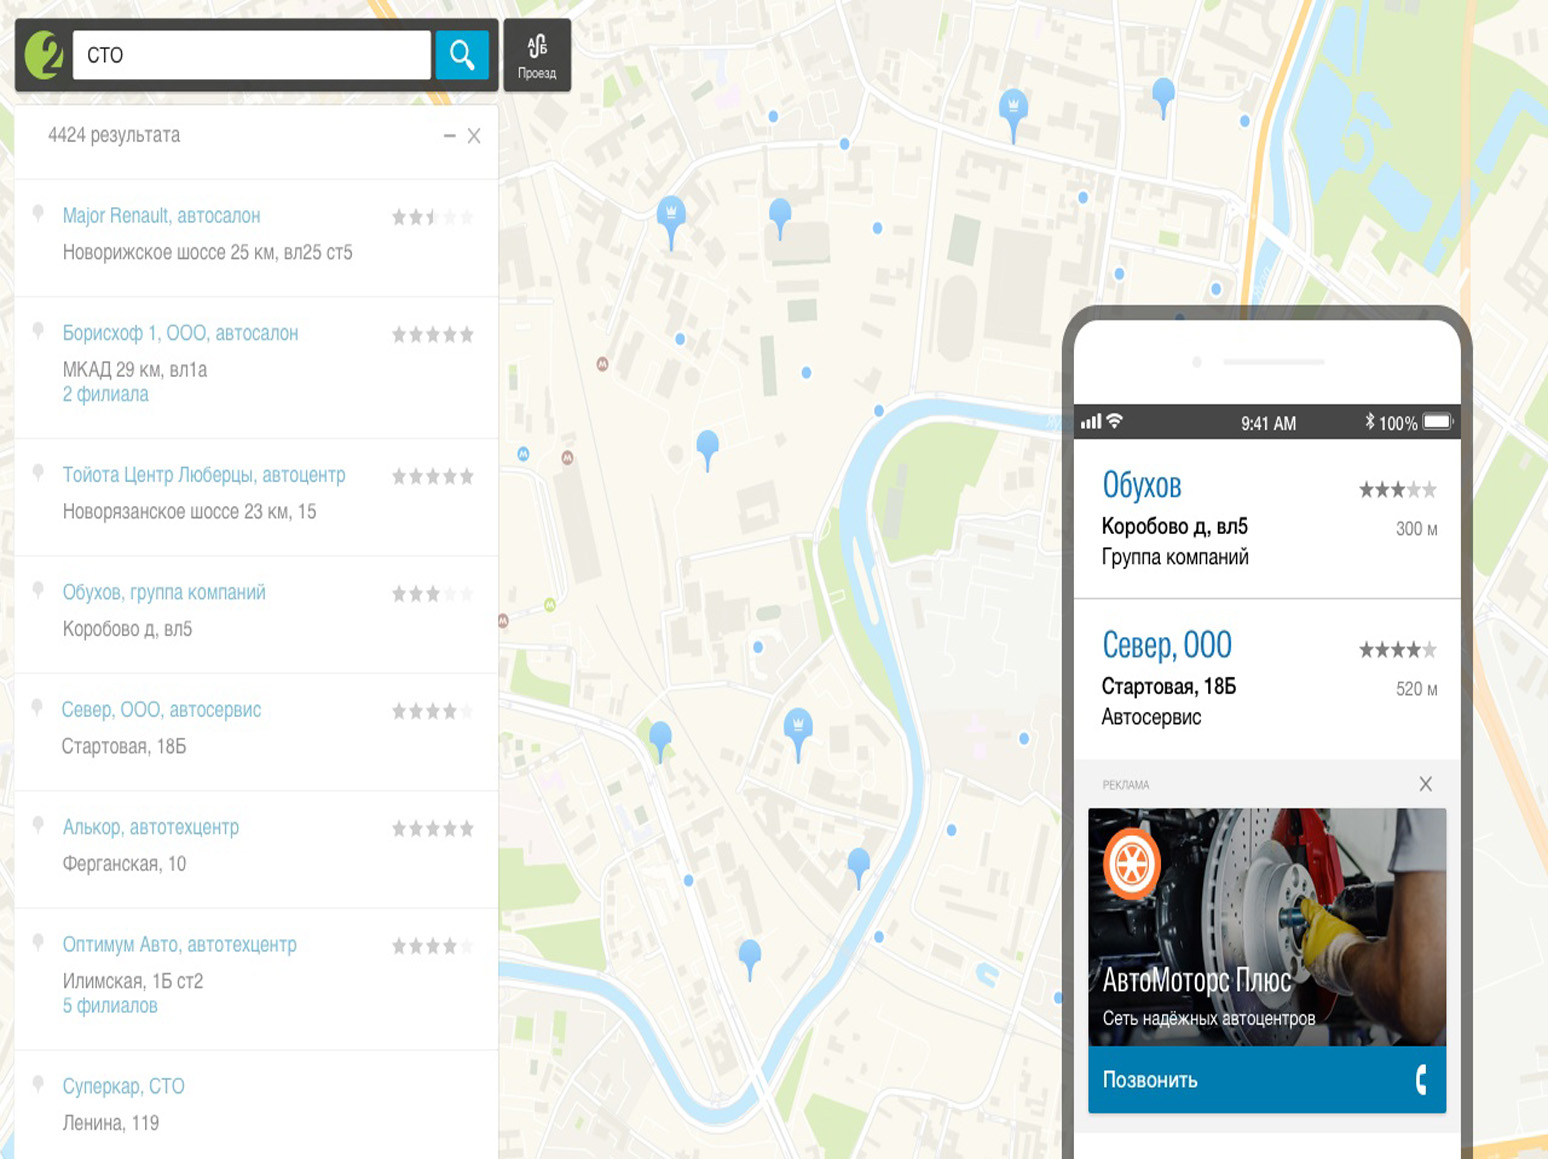Open Major Renault, автосалон listing
1548x1159 pixels.
pos(161,216)
